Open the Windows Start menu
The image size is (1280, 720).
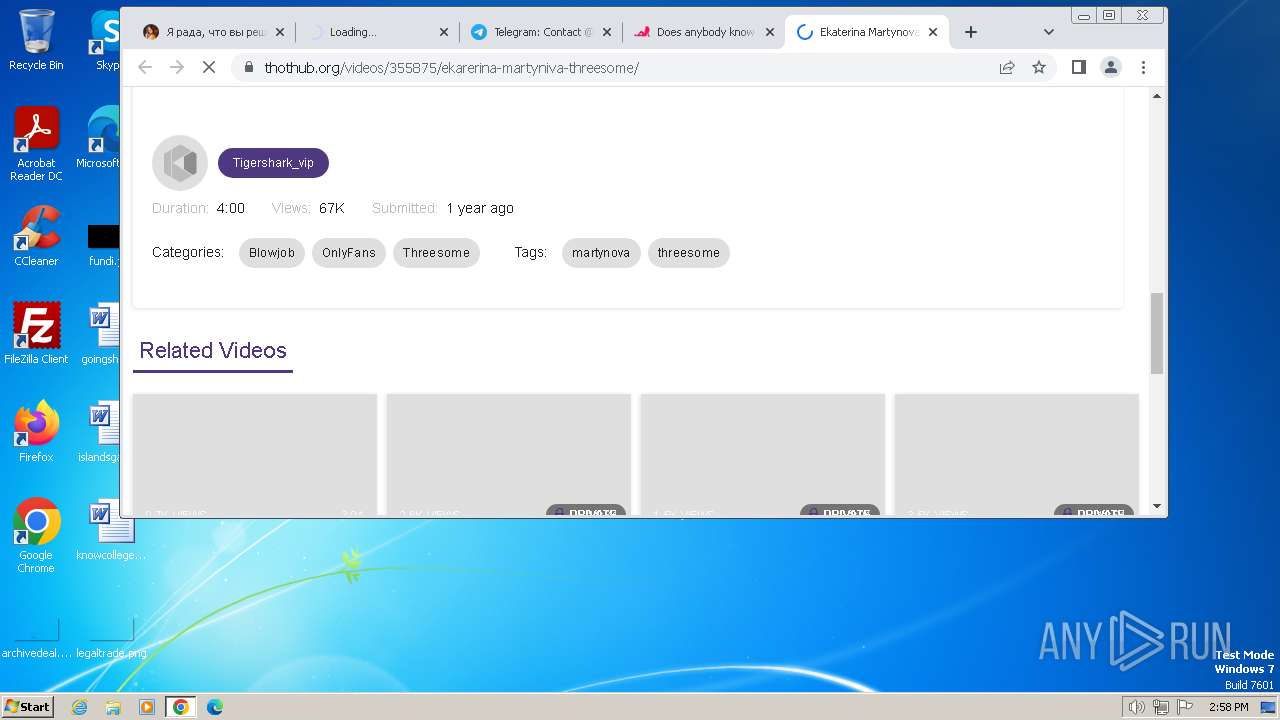click(x=27, y=707)
